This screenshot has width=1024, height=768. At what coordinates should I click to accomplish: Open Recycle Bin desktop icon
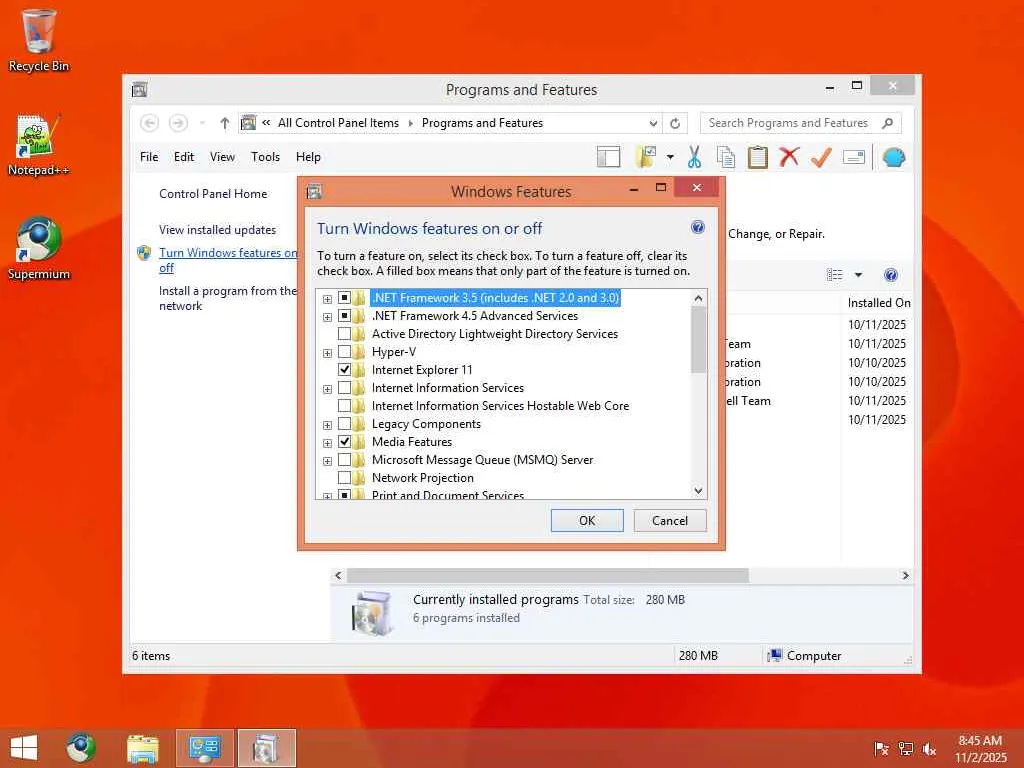[x=39, y=40]
